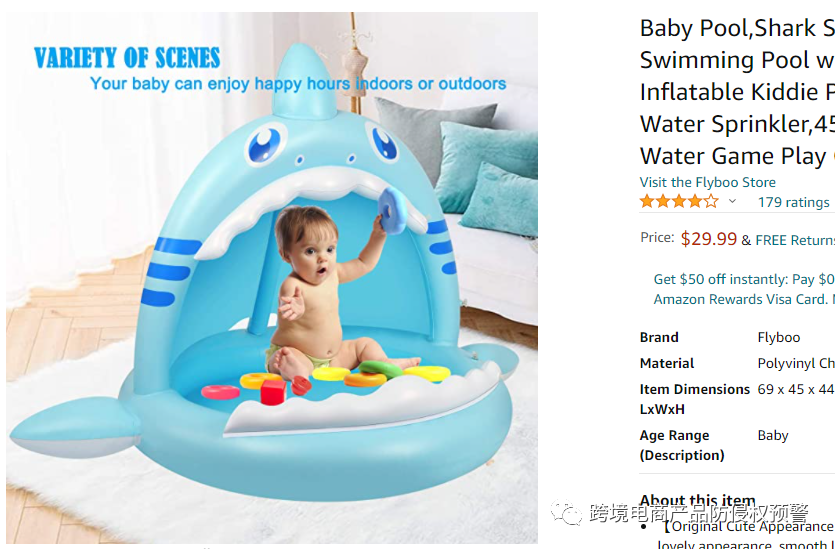Expand the rating breakdown chevron
Screen dimensions: 835x549
733,201
